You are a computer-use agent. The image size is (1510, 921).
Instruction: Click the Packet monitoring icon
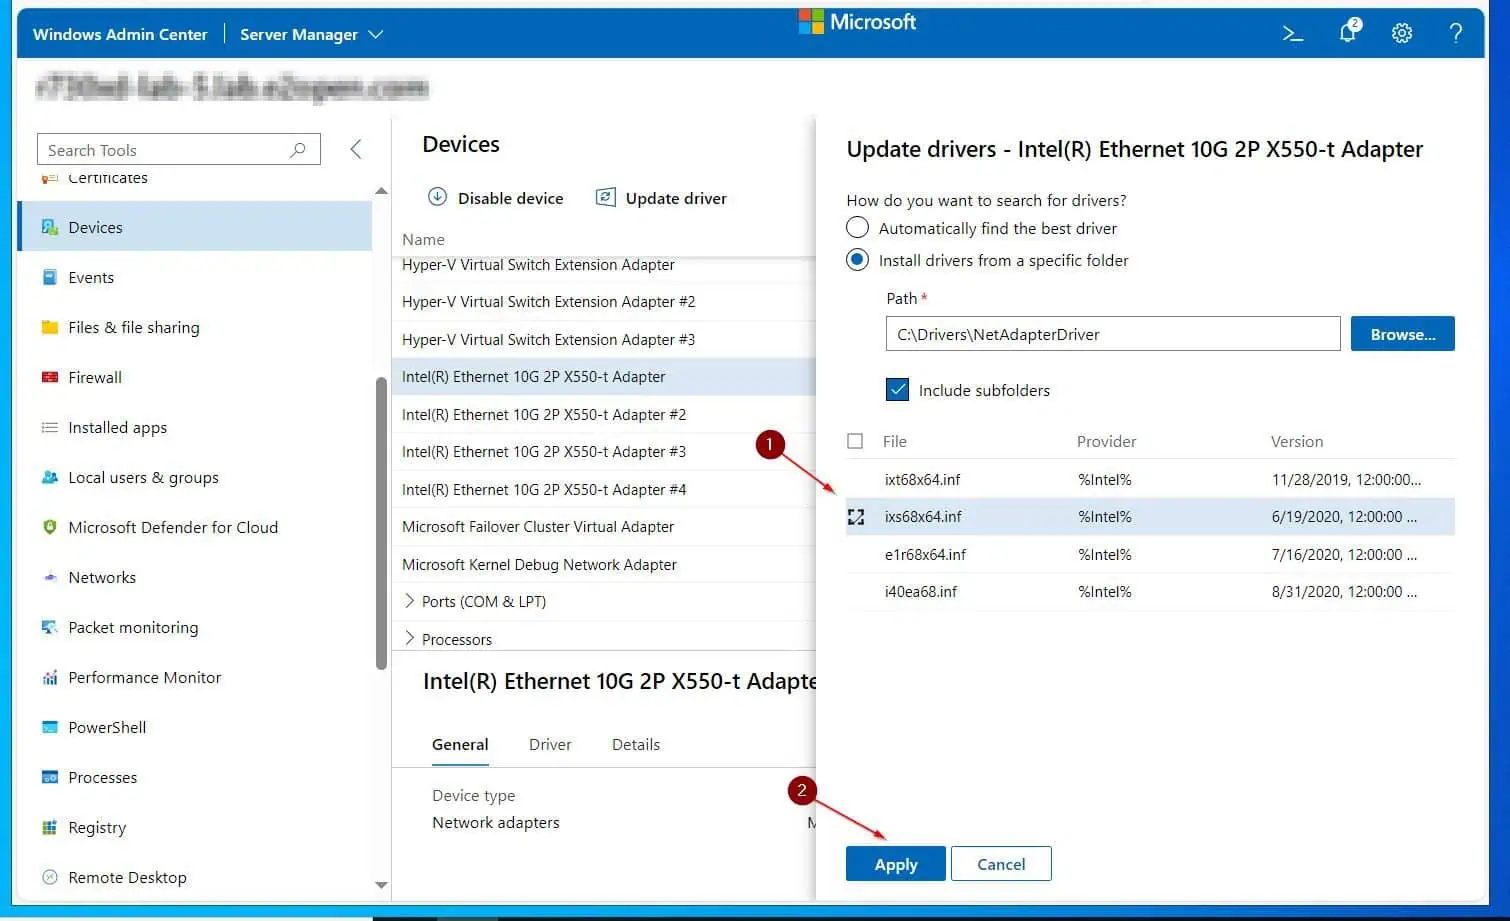[x=50, y=627]
